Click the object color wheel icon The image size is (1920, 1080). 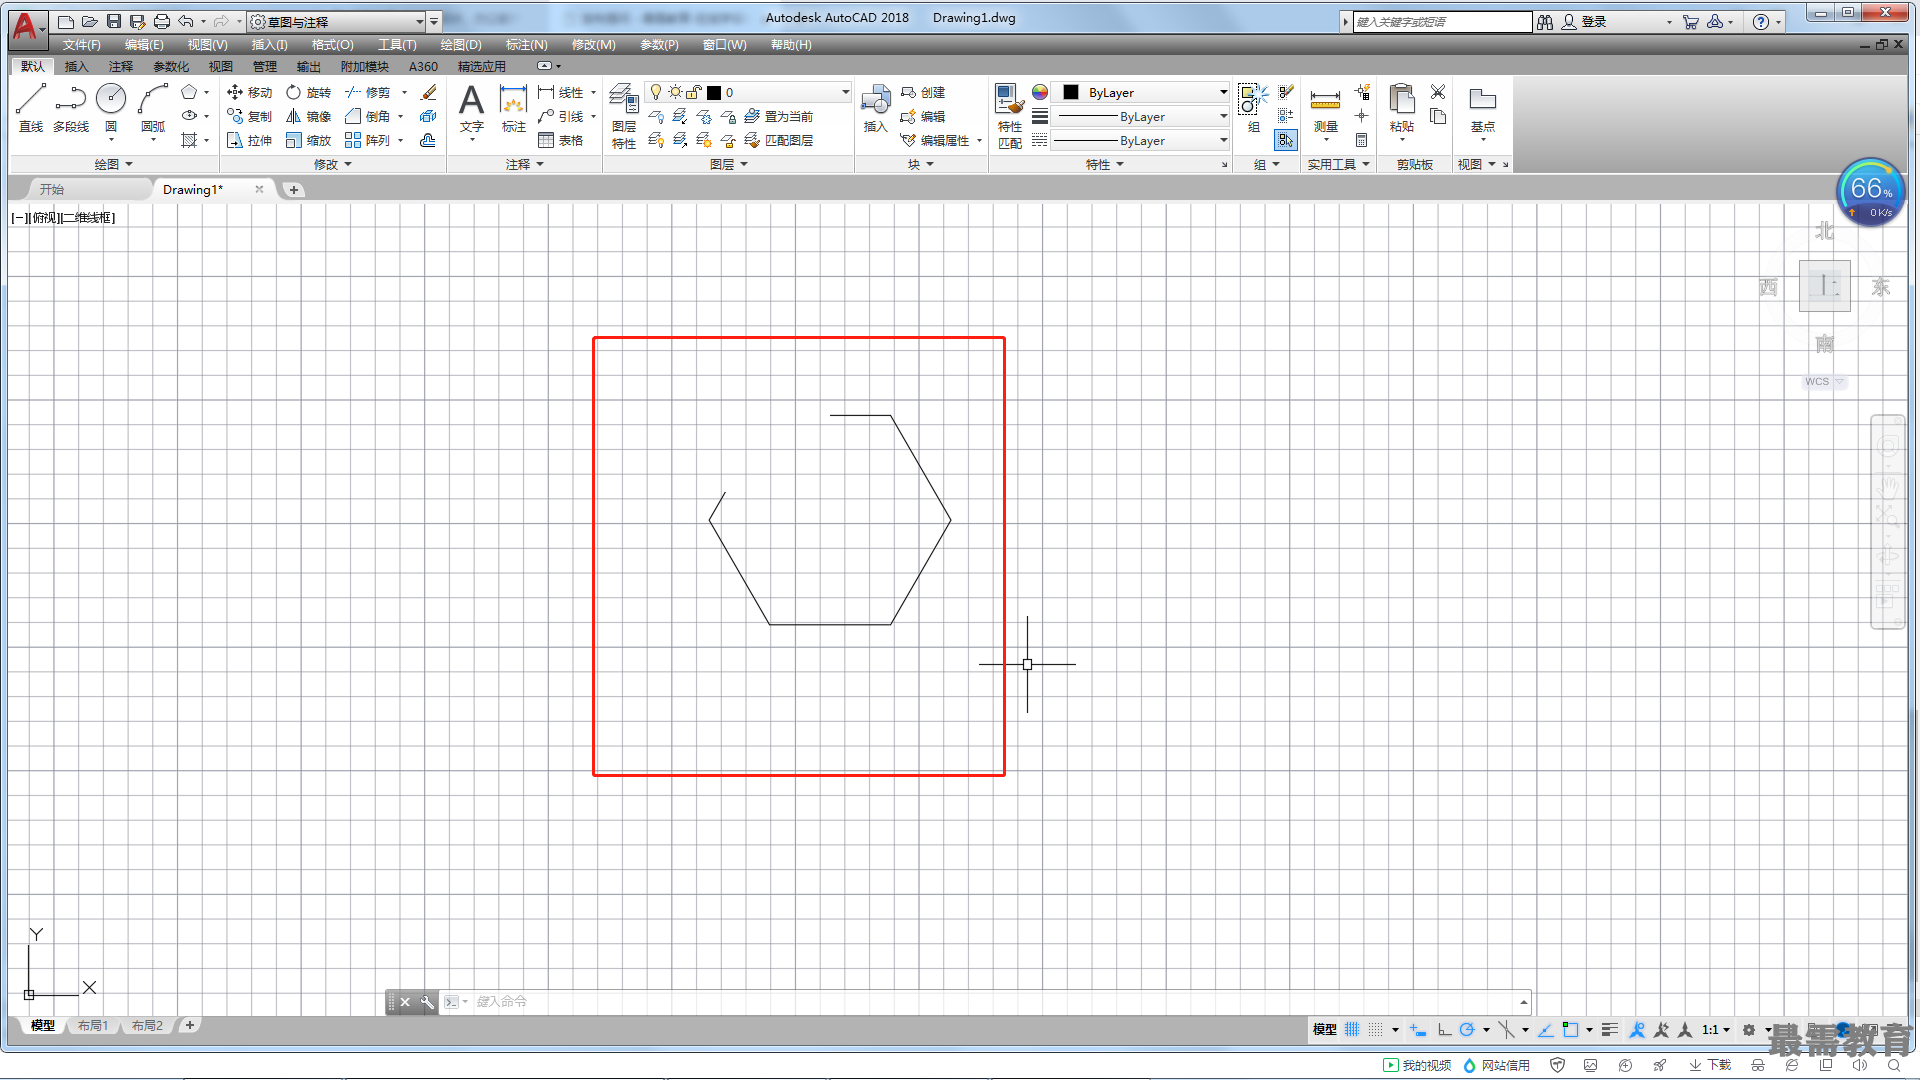(1040, 92)
